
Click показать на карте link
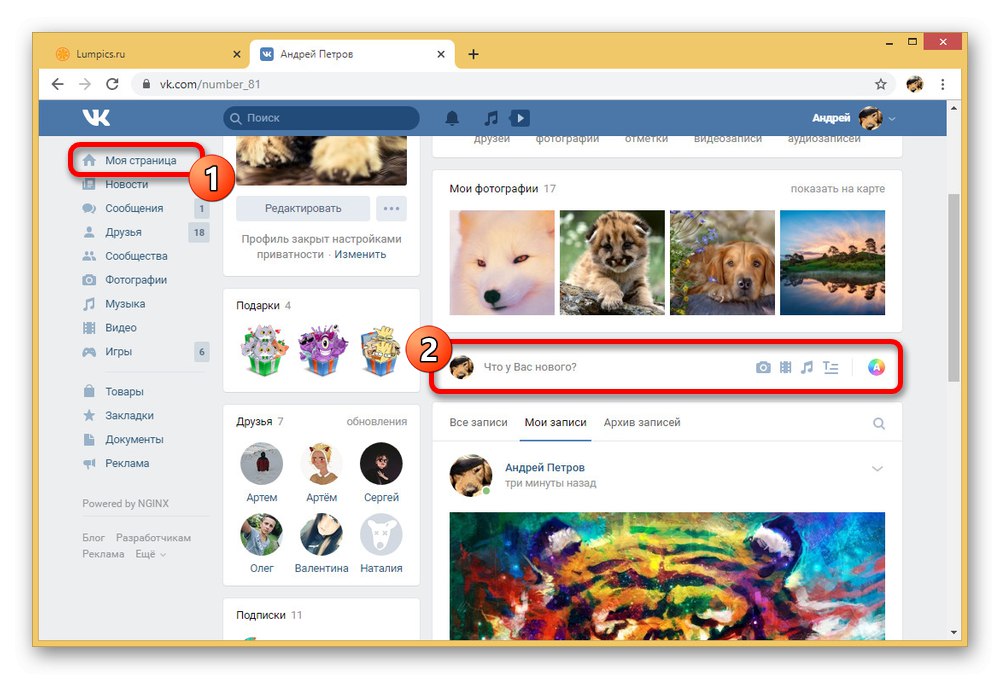tap(837, 189)
